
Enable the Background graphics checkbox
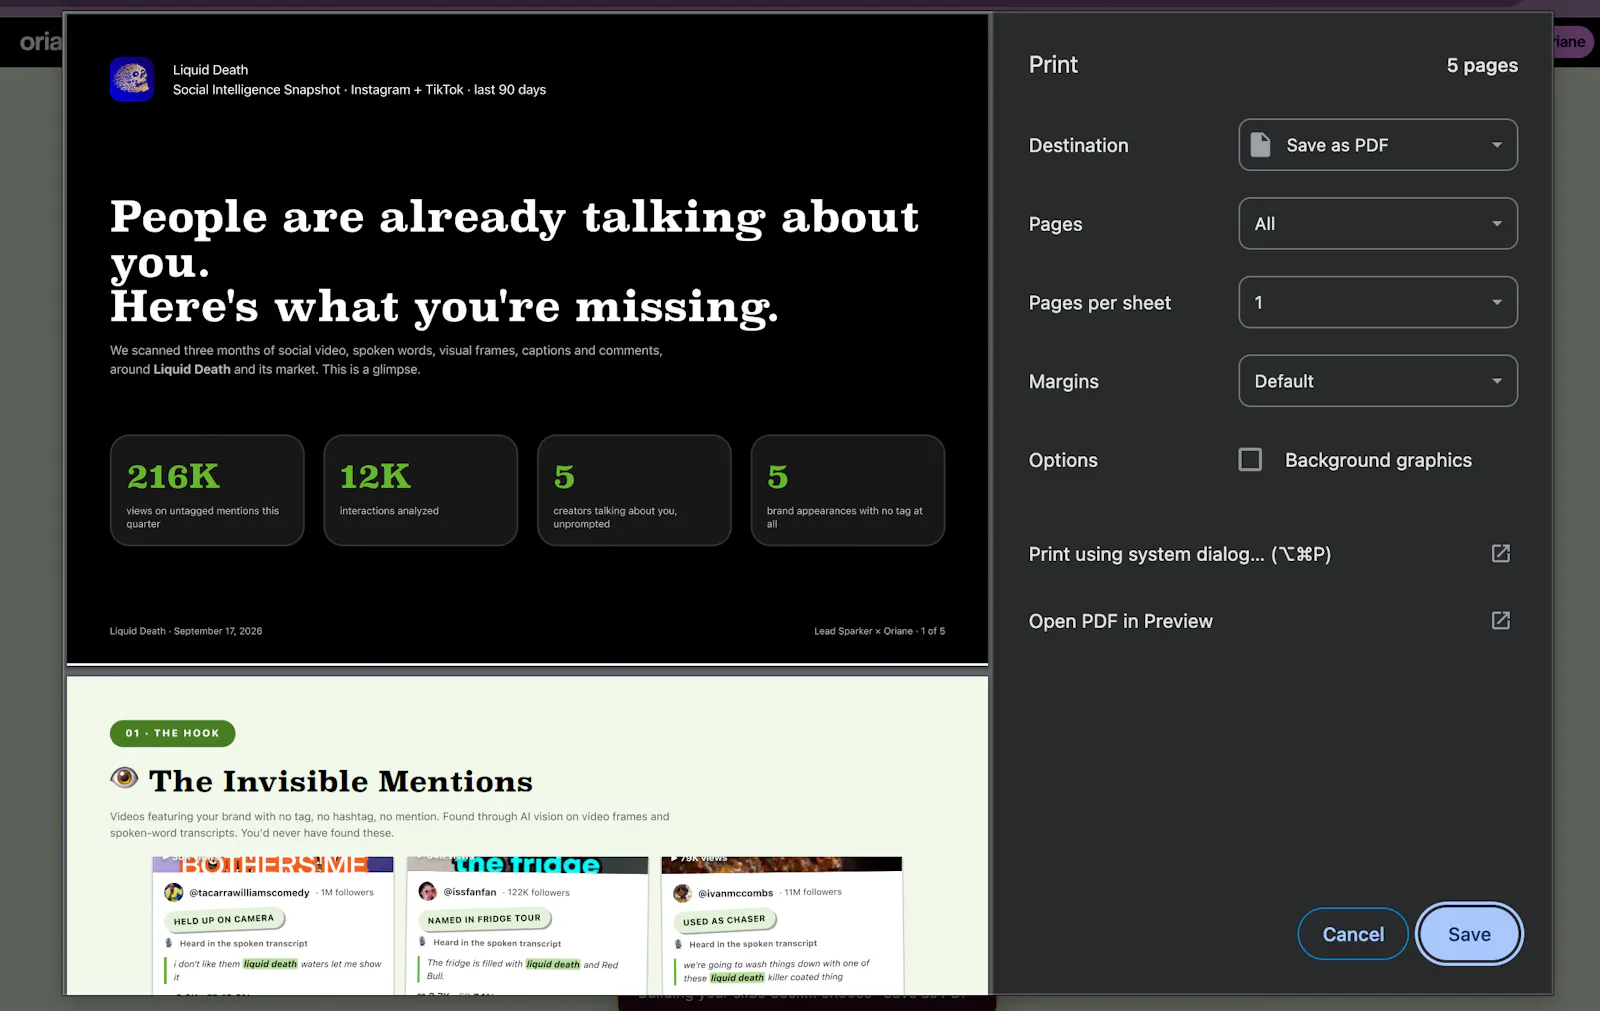coord(1250,459)
